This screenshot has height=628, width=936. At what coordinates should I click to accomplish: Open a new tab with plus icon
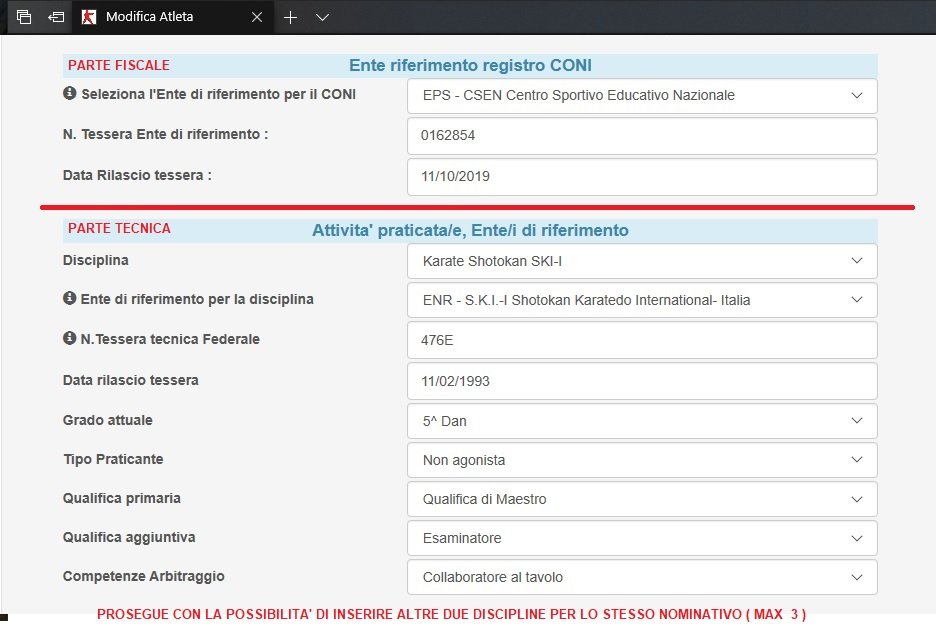[290, 17]
